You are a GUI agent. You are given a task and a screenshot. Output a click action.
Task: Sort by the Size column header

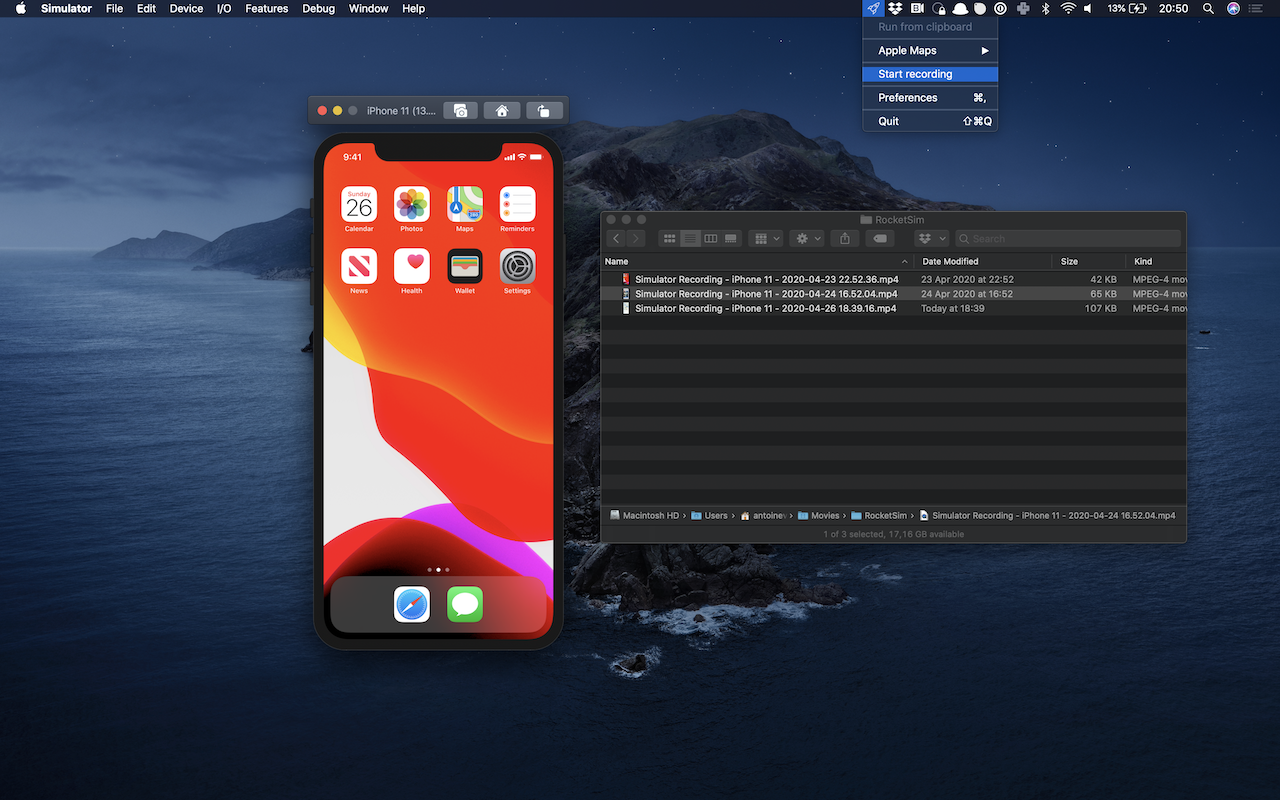click(1089, 261)
